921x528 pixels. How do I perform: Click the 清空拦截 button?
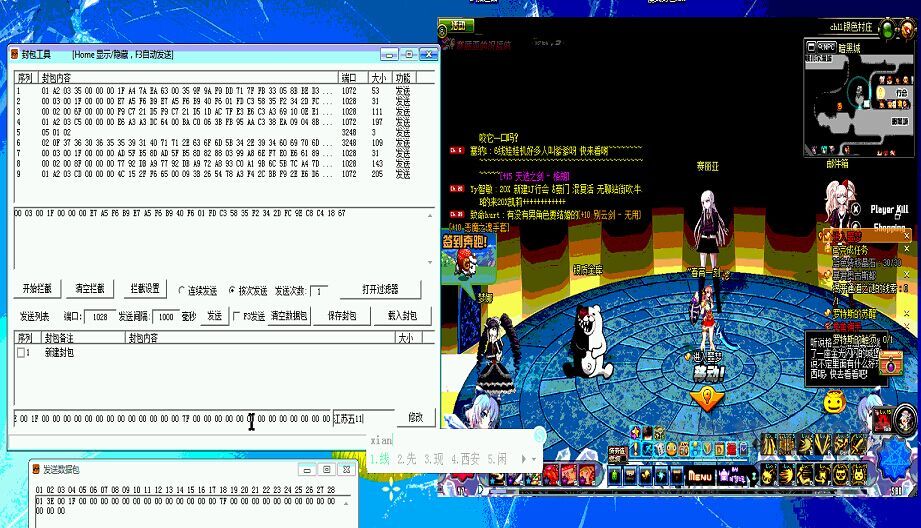(x=90, y=289)
